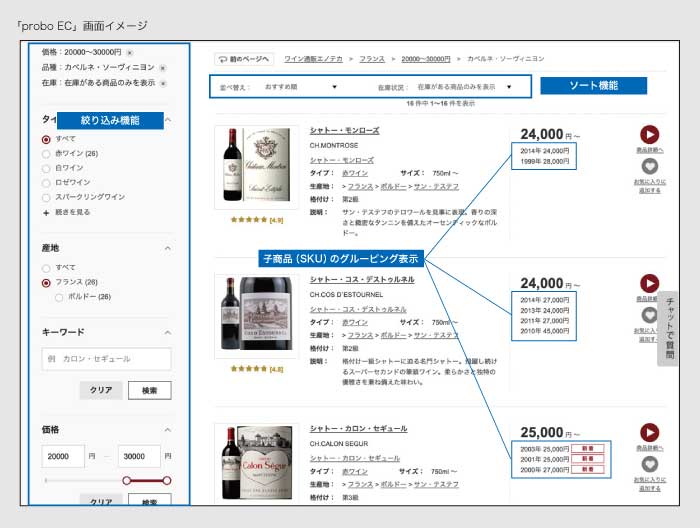Remove the 在庫 filter tag
The image size is (700, 528).
163,83
